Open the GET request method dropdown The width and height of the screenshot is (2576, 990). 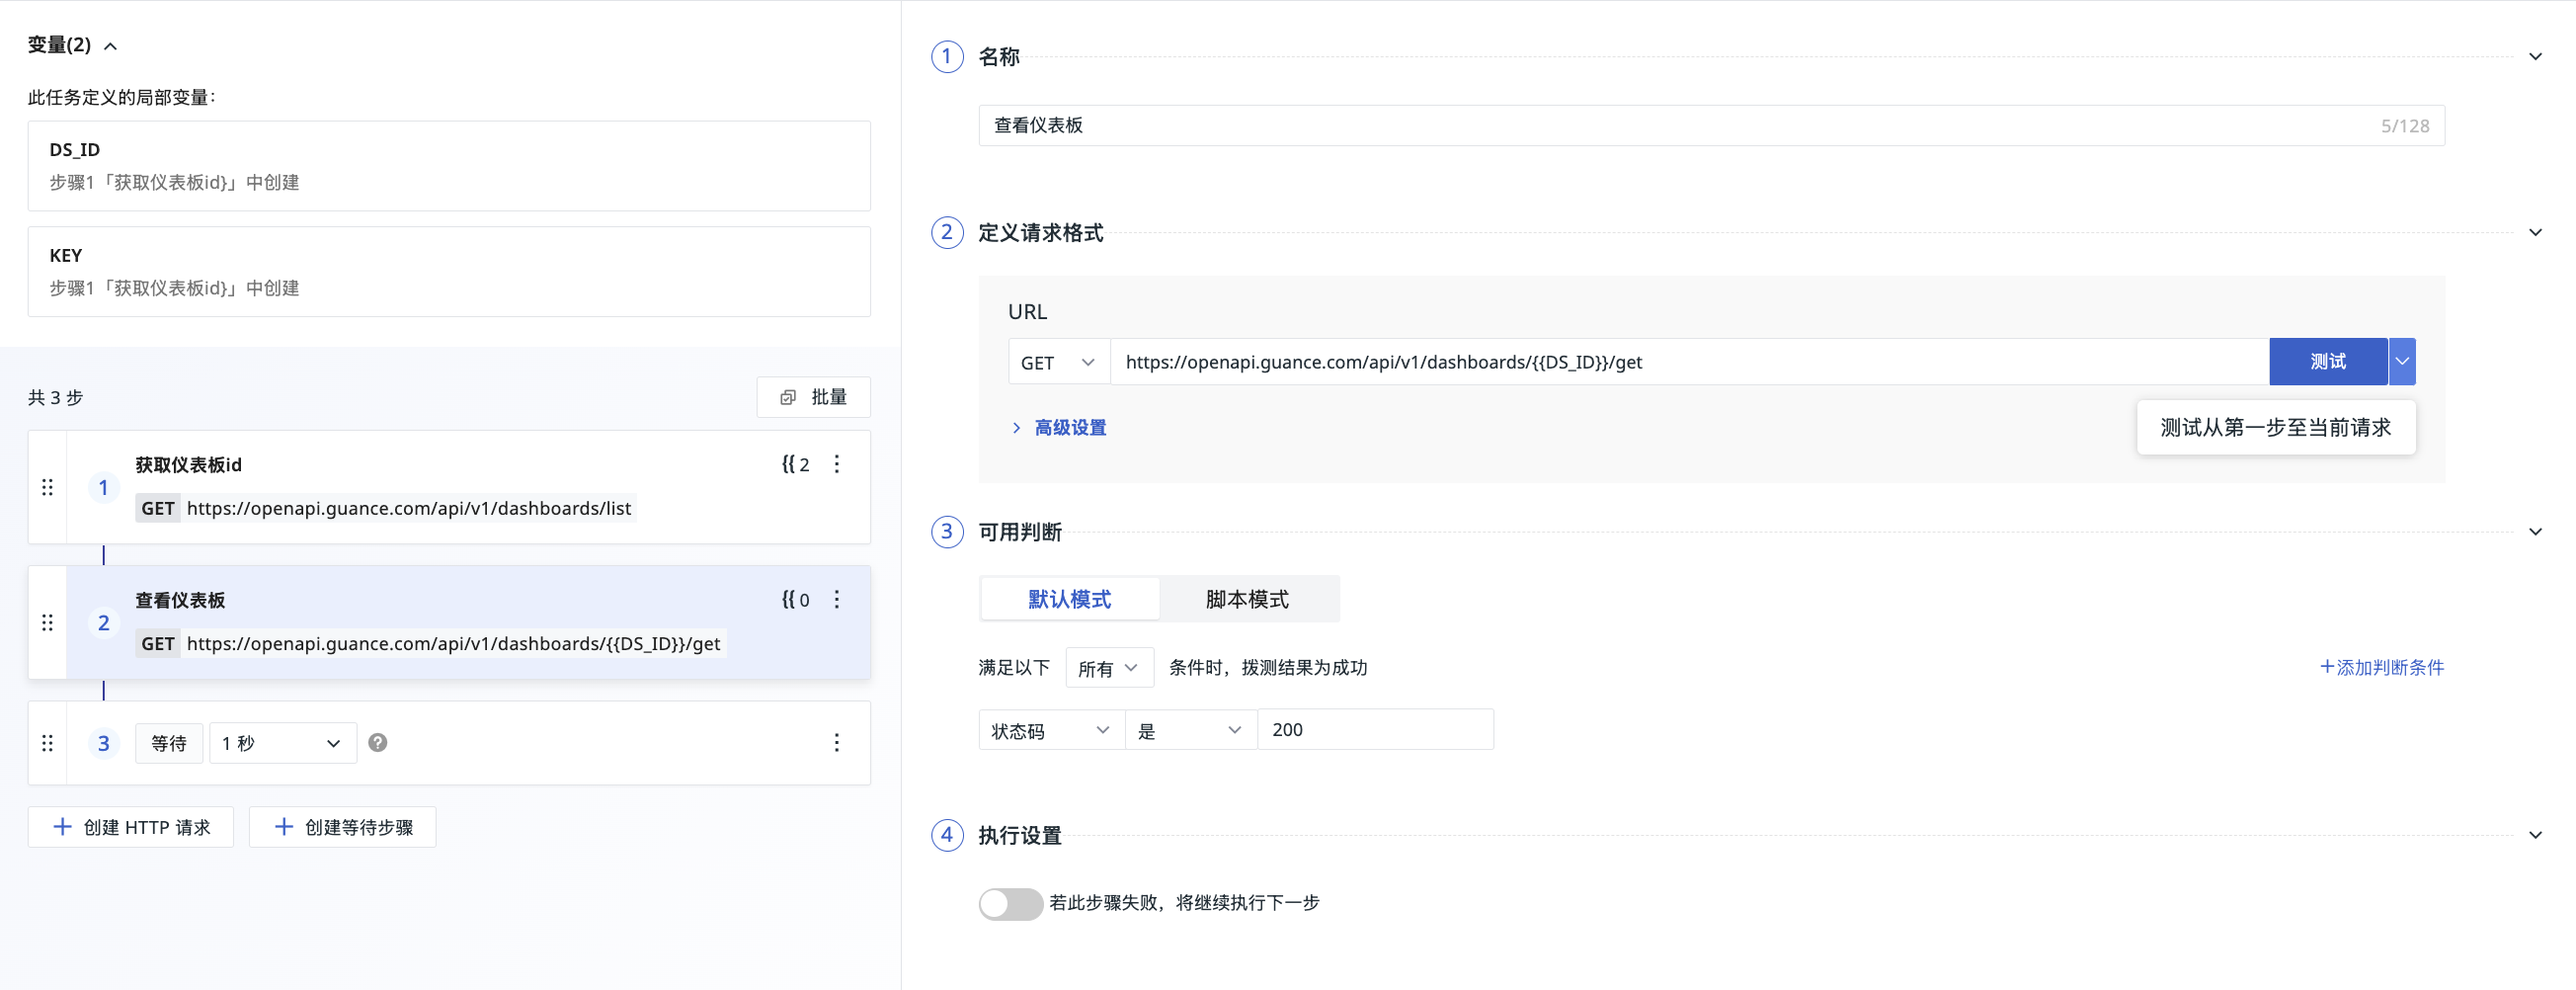(1058, 363)
